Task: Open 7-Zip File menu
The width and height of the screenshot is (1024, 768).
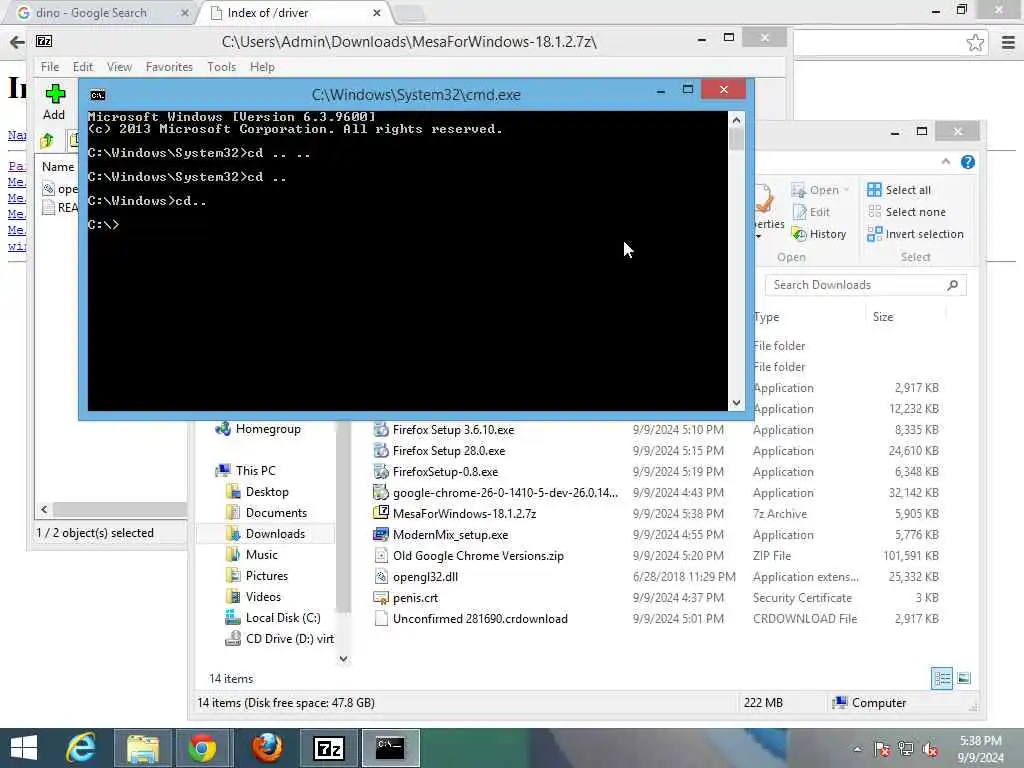Action: tap(50, 67)
